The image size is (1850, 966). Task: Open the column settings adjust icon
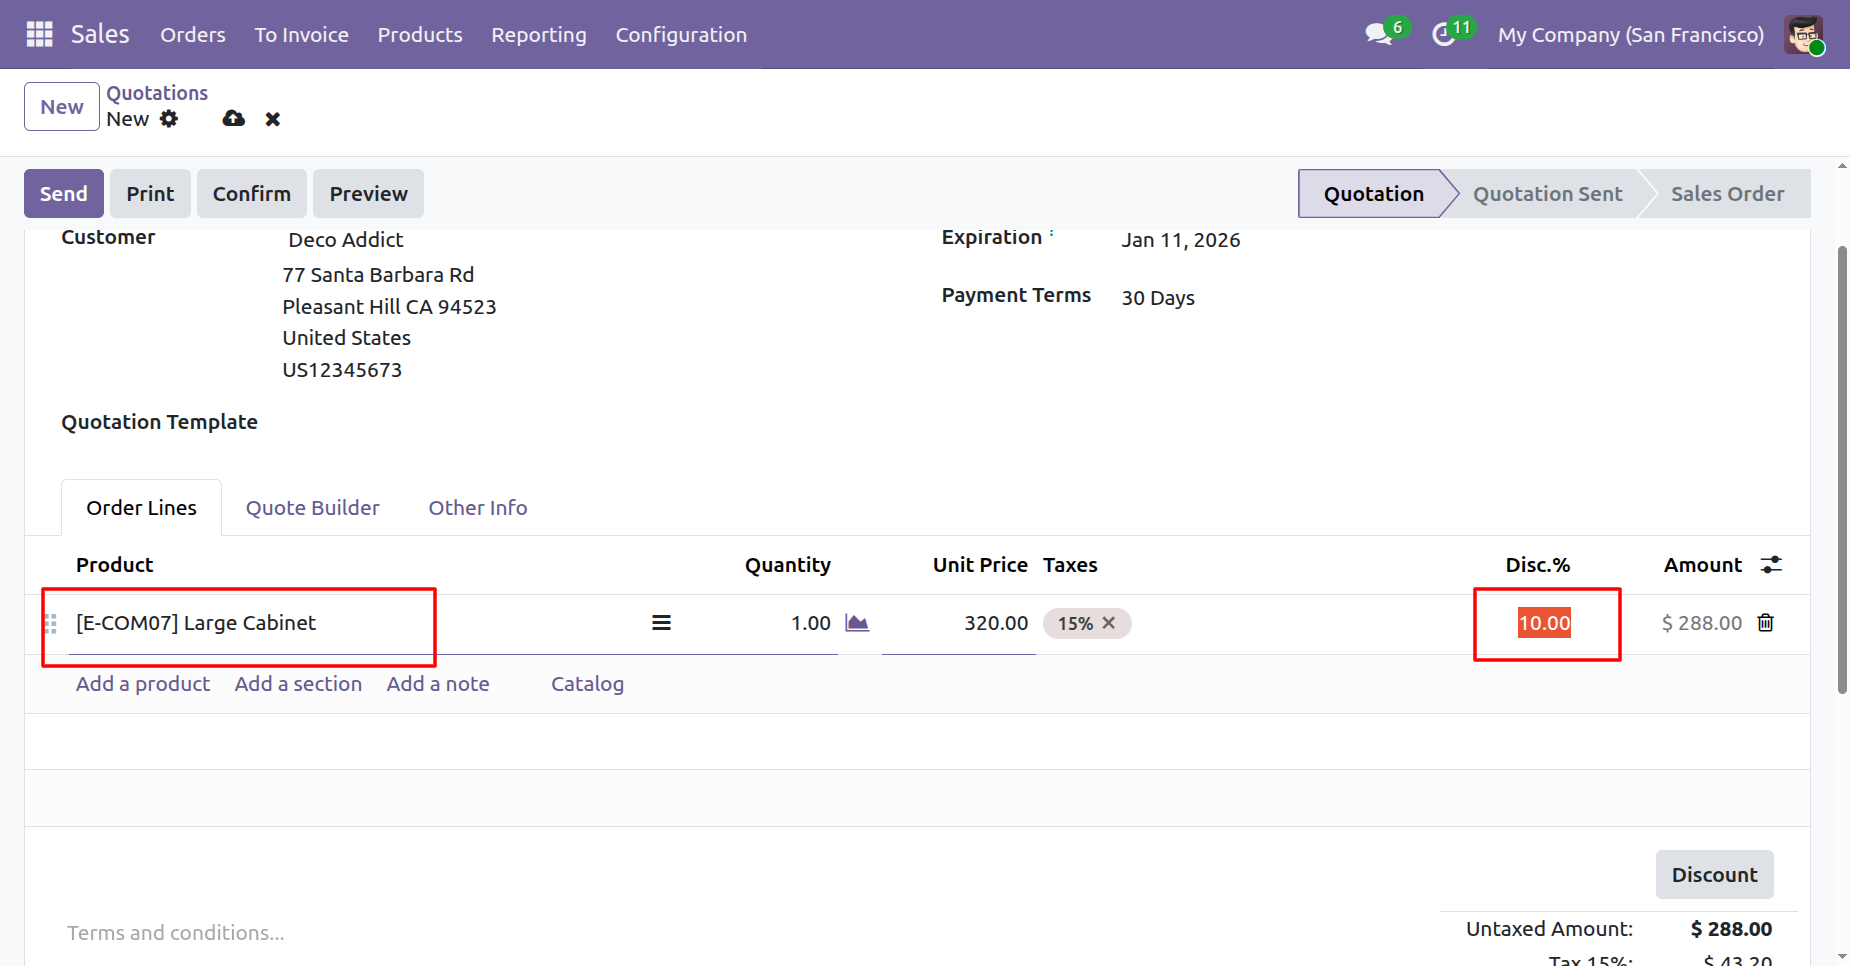(1771, 565)
